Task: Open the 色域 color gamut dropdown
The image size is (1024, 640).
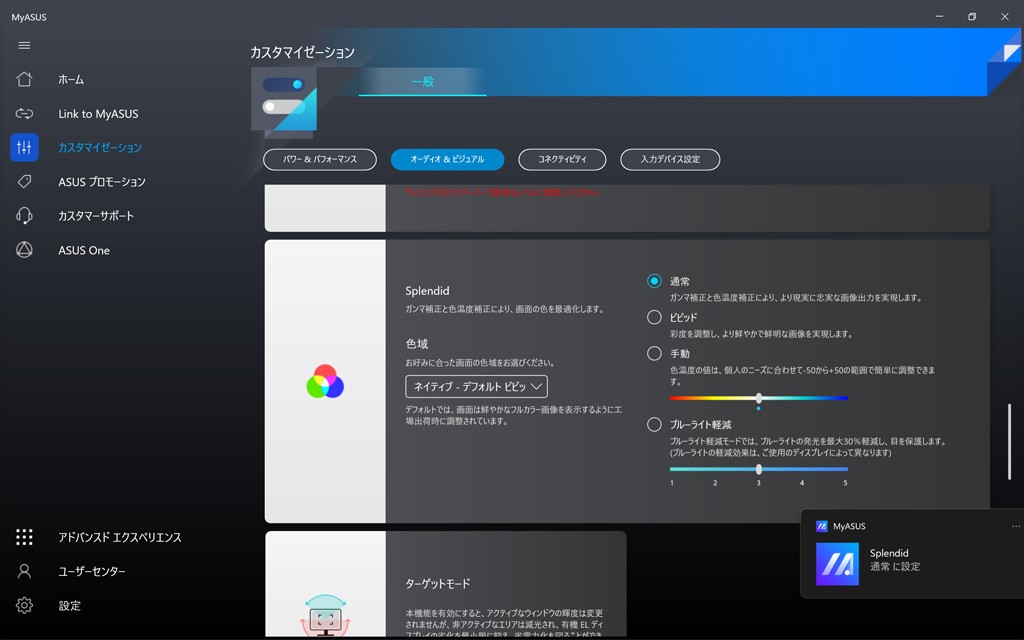Action: point(477,387)
